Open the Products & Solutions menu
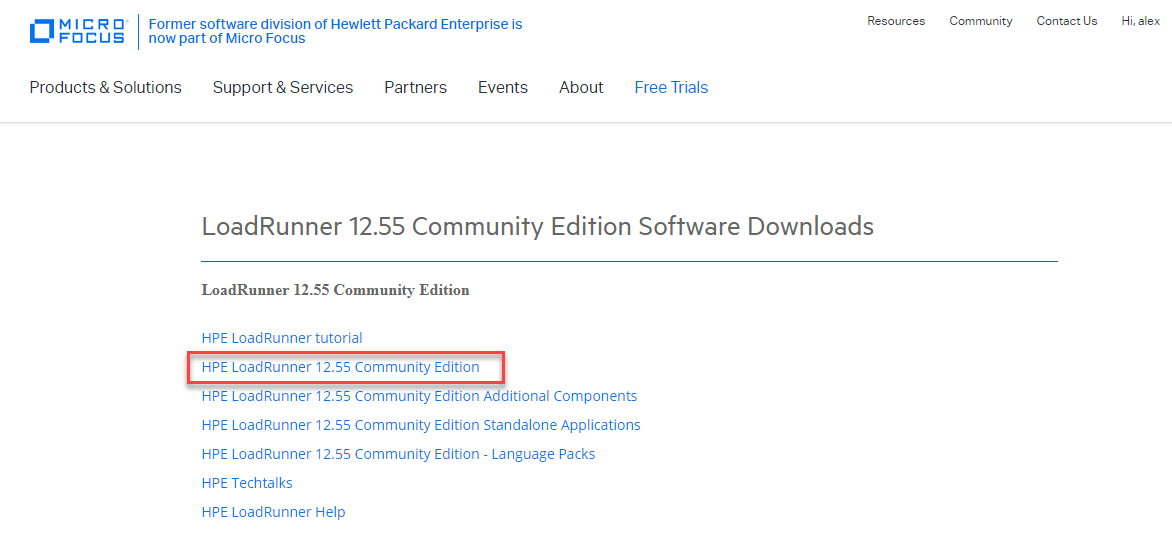Viewport: 1172px width, 539px height. click(x=105, y=88)
